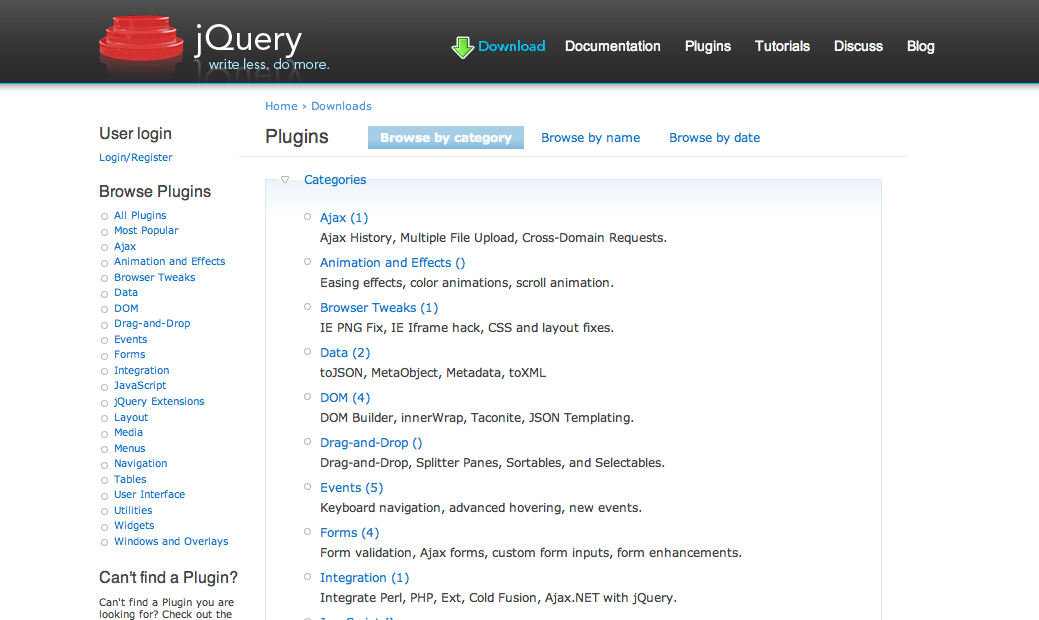Click the Categories legend title
Image resolution: width=1039 pixels, height=620 pixels.
coord(335,180)
